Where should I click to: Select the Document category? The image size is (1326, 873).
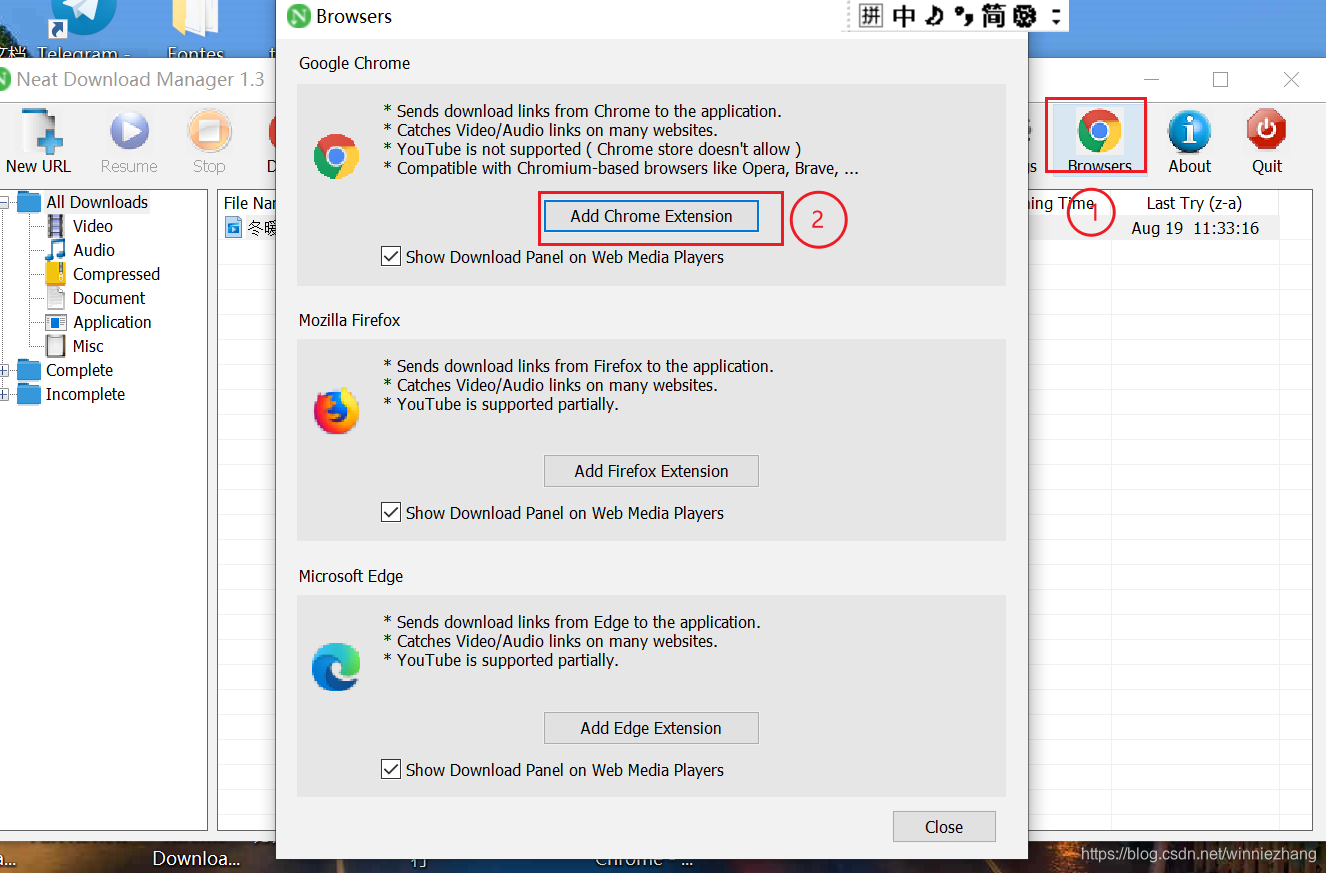click(109, 298)
